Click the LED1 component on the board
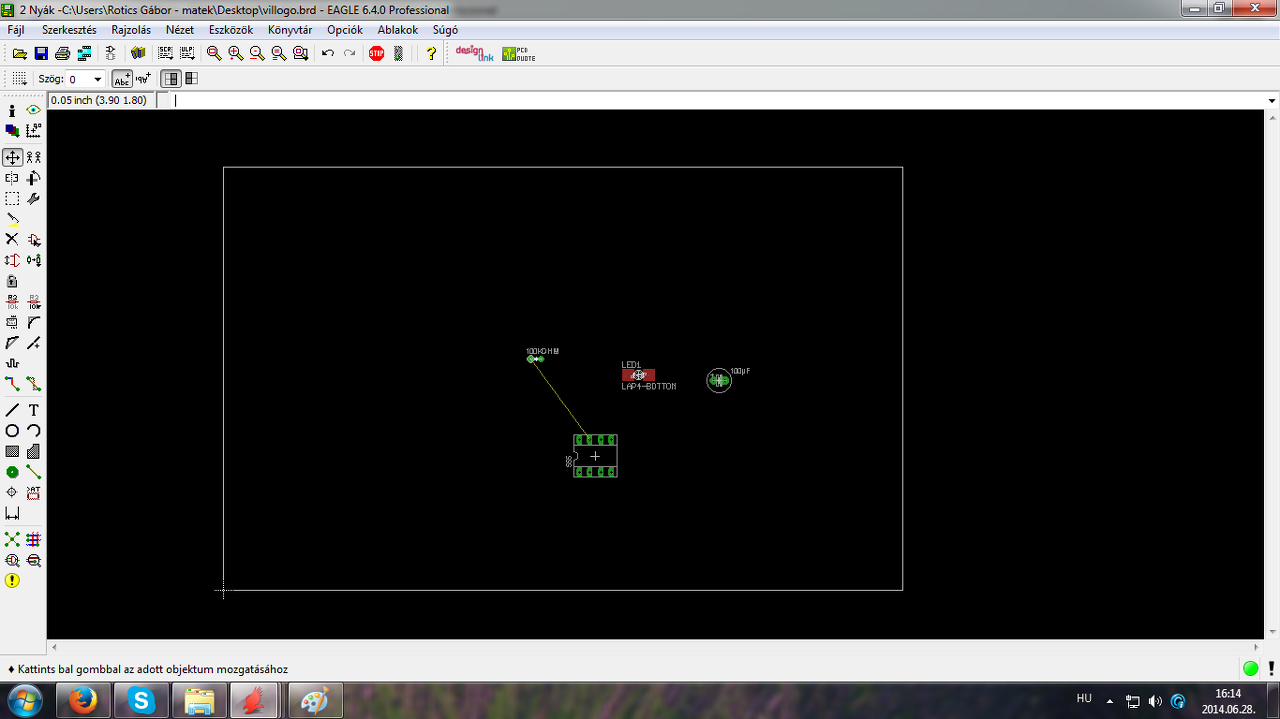This screenshot has height=719, width=1280. 638,375
